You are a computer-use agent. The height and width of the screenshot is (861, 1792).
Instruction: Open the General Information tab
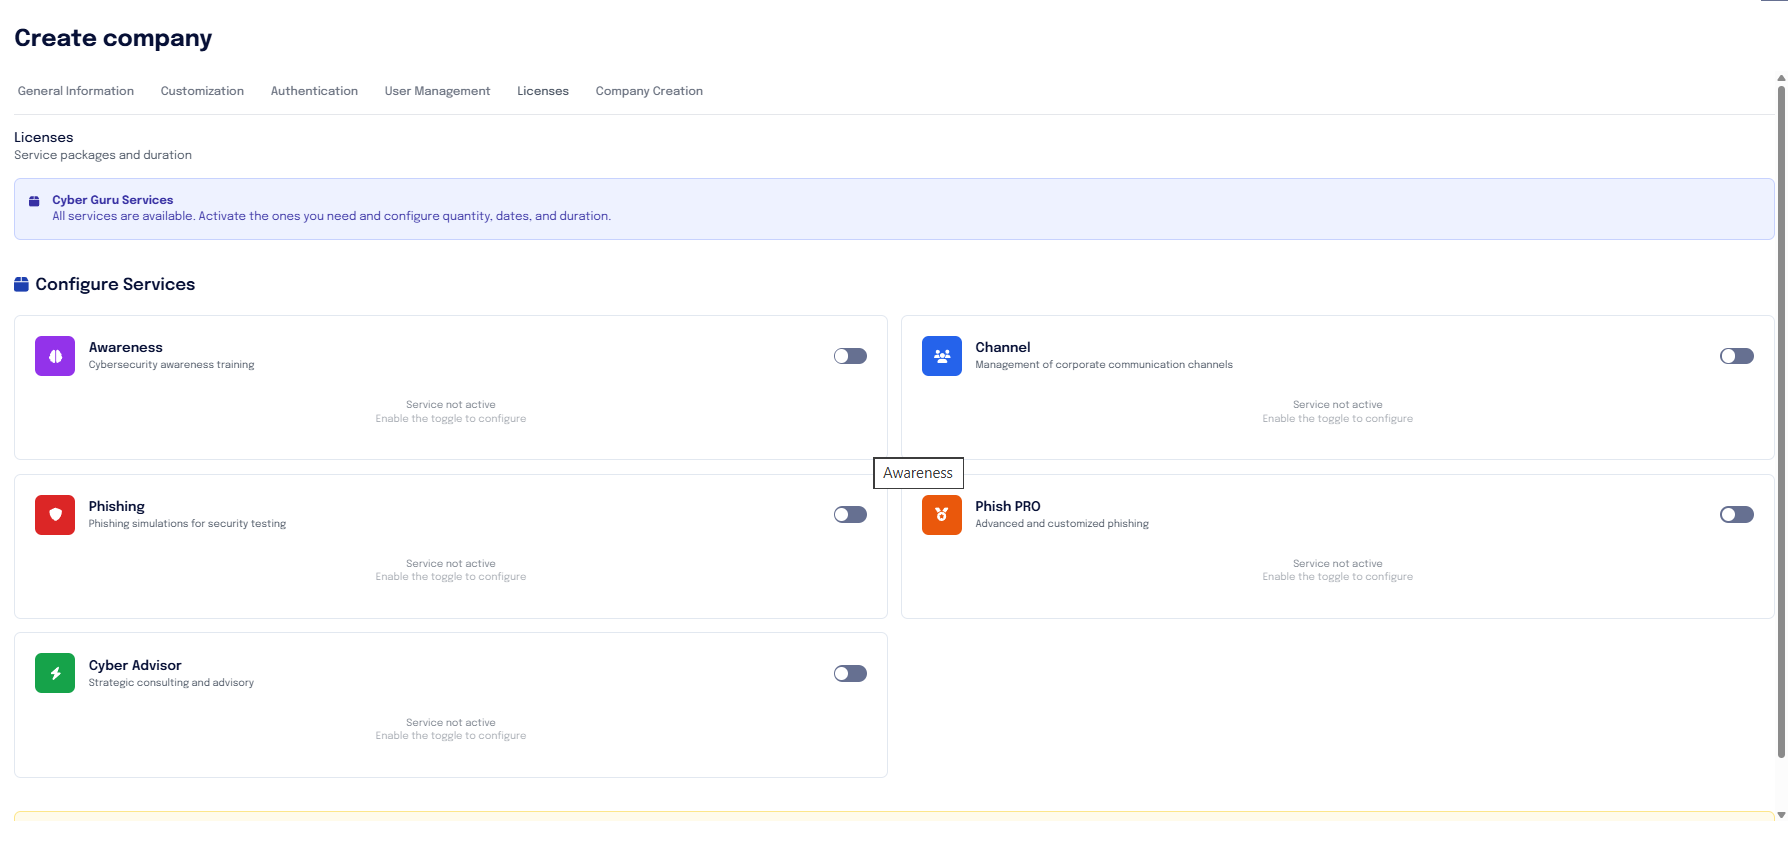point(76,91)
